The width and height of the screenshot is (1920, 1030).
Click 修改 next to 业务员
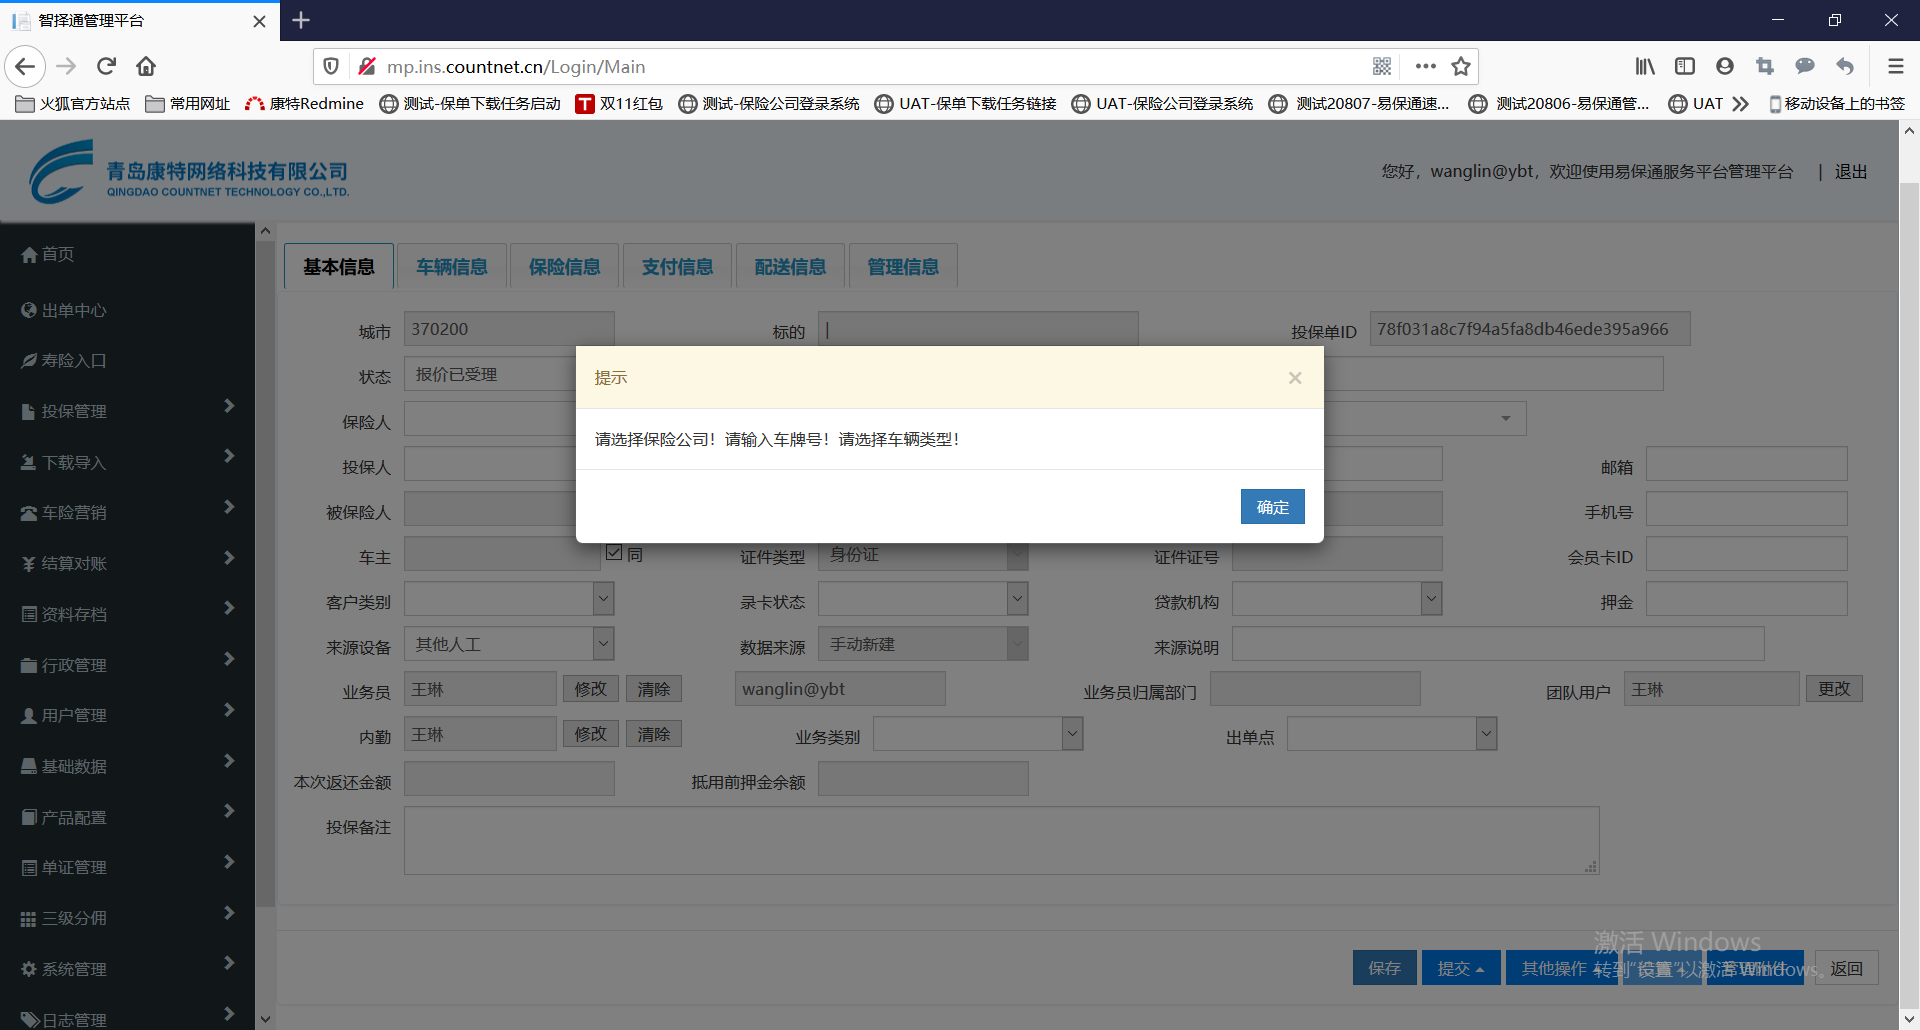pyautogui.click(x=591, y=689)
